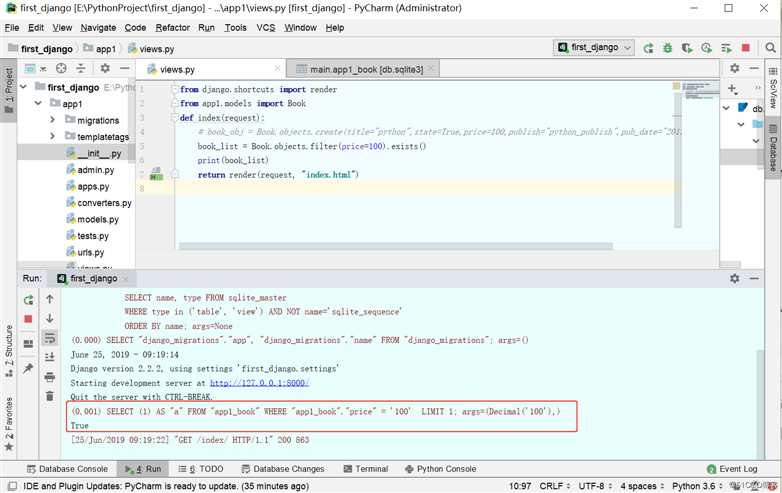The height and width of the screenshot is (493, 782).
Task: Open the TODO tool window
Action: (x=201, y=469)
